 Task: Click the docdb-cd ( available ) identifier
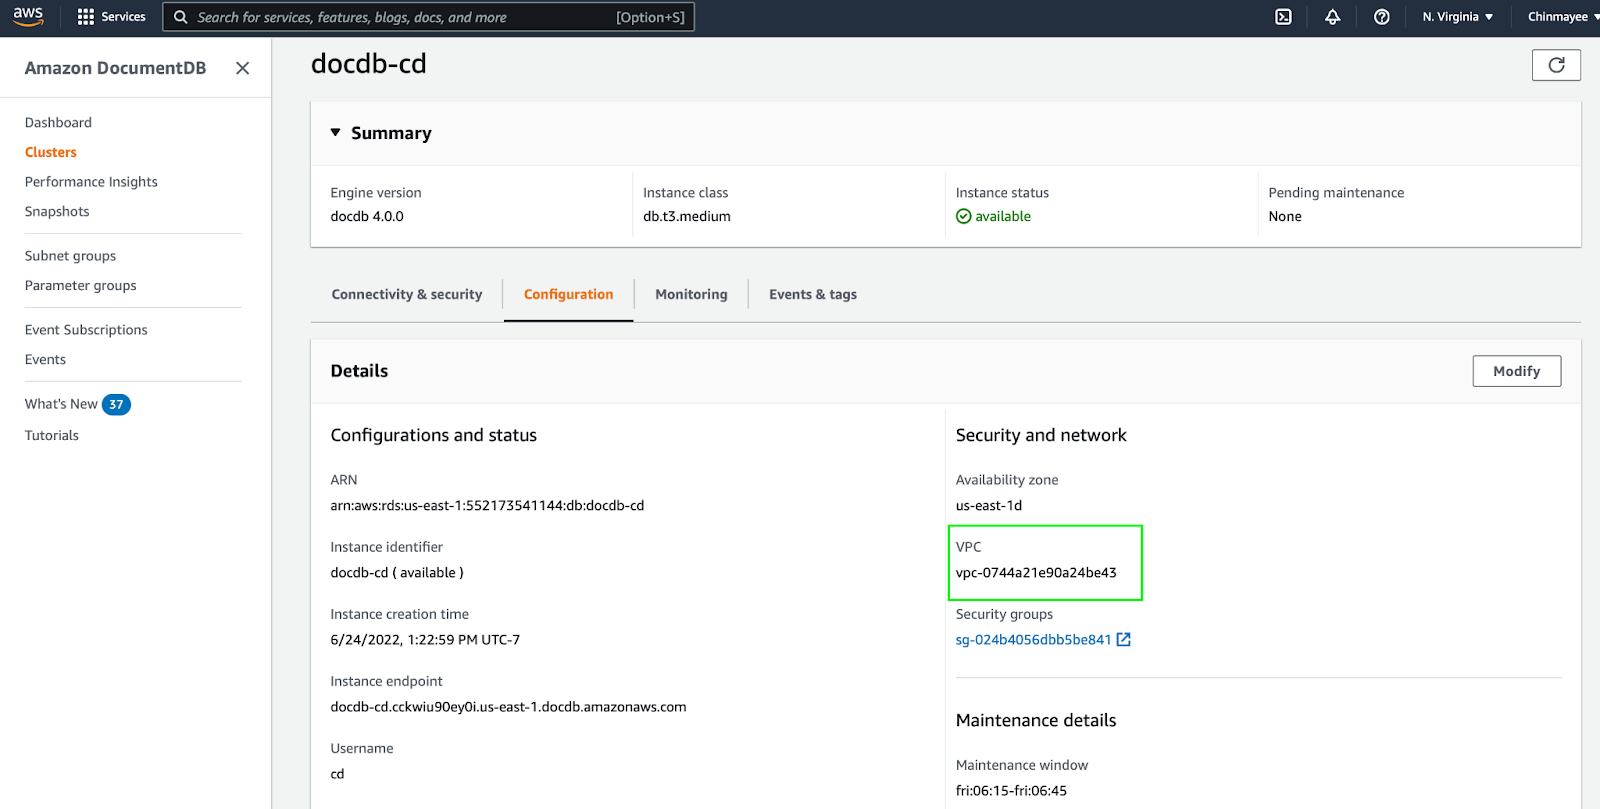click(x=397, y=573)
